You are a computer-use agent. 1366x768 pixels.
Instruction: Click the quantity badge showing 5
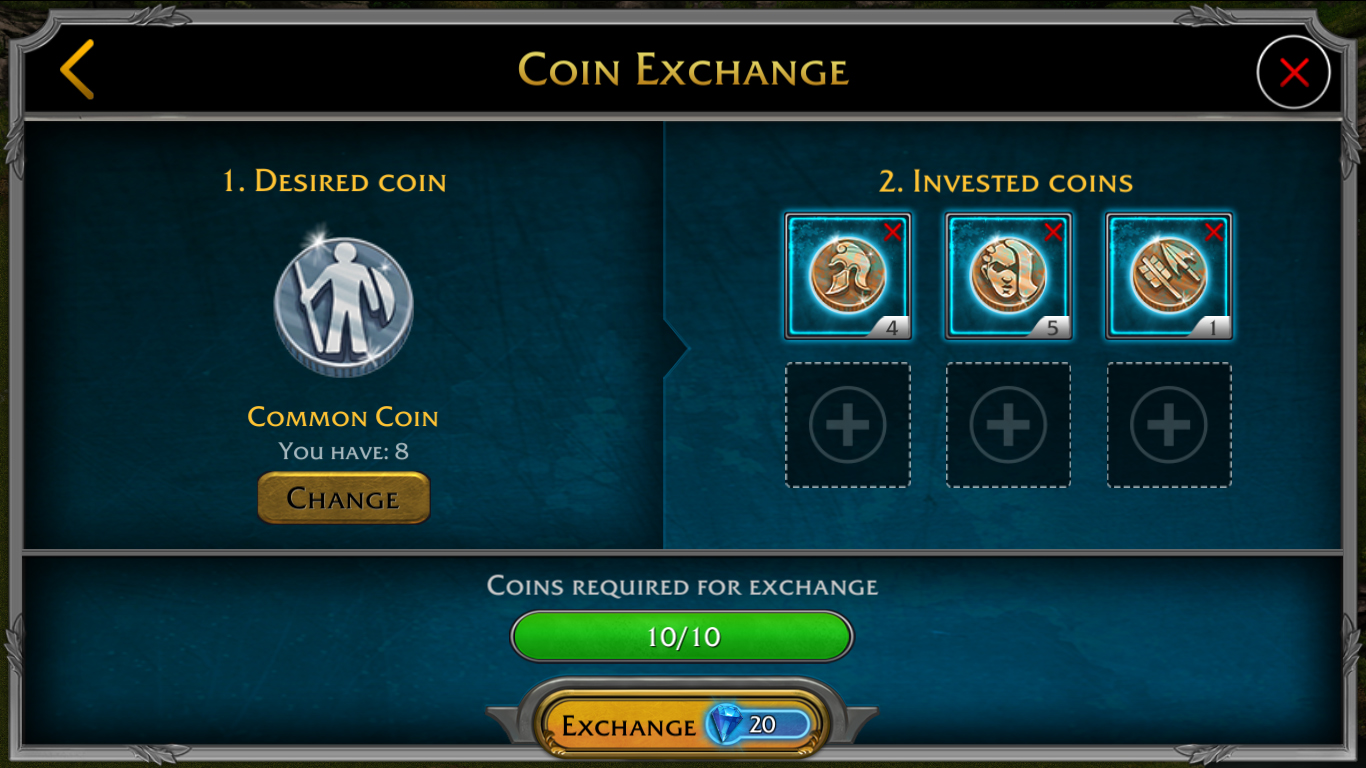click(1051, 327)
